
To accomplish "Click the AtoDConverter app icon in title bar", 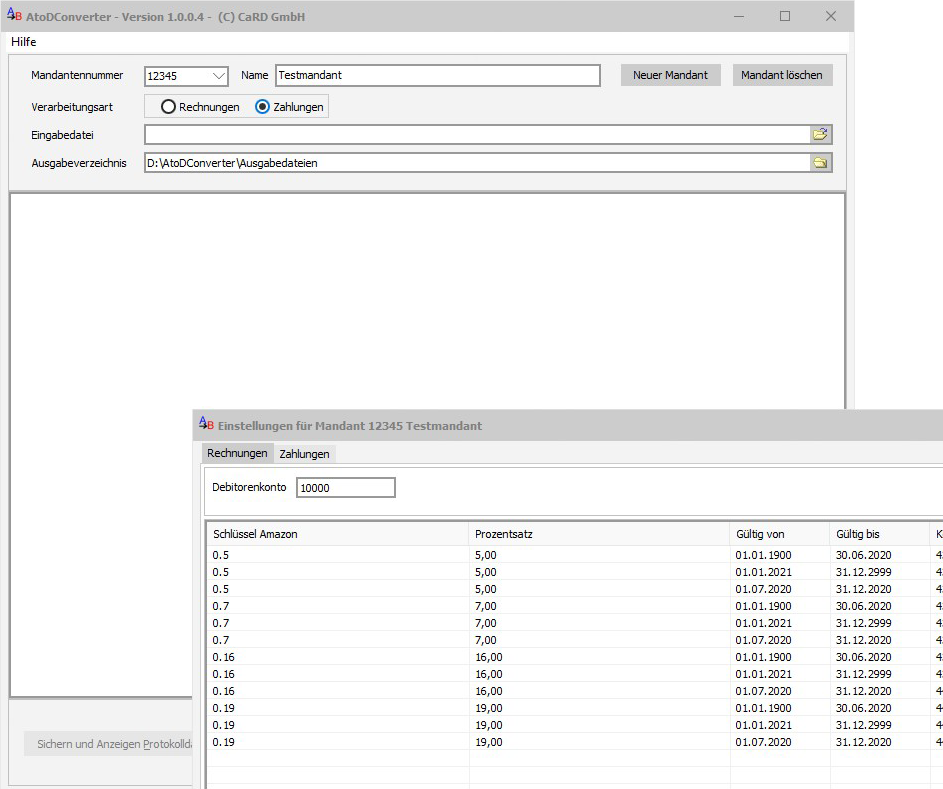I will click(13, 16).
